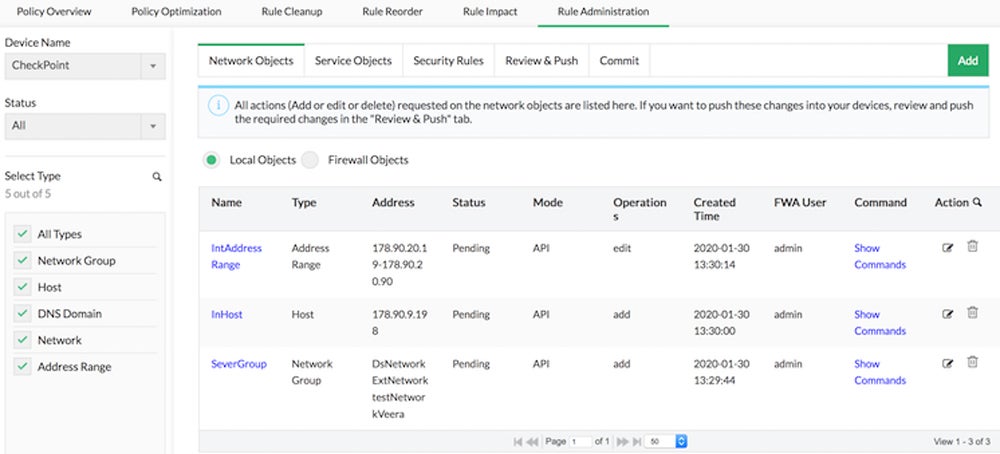Click edit icon for InHost row
Screen dimensions: 1000x454
click(x=948, y=314)
